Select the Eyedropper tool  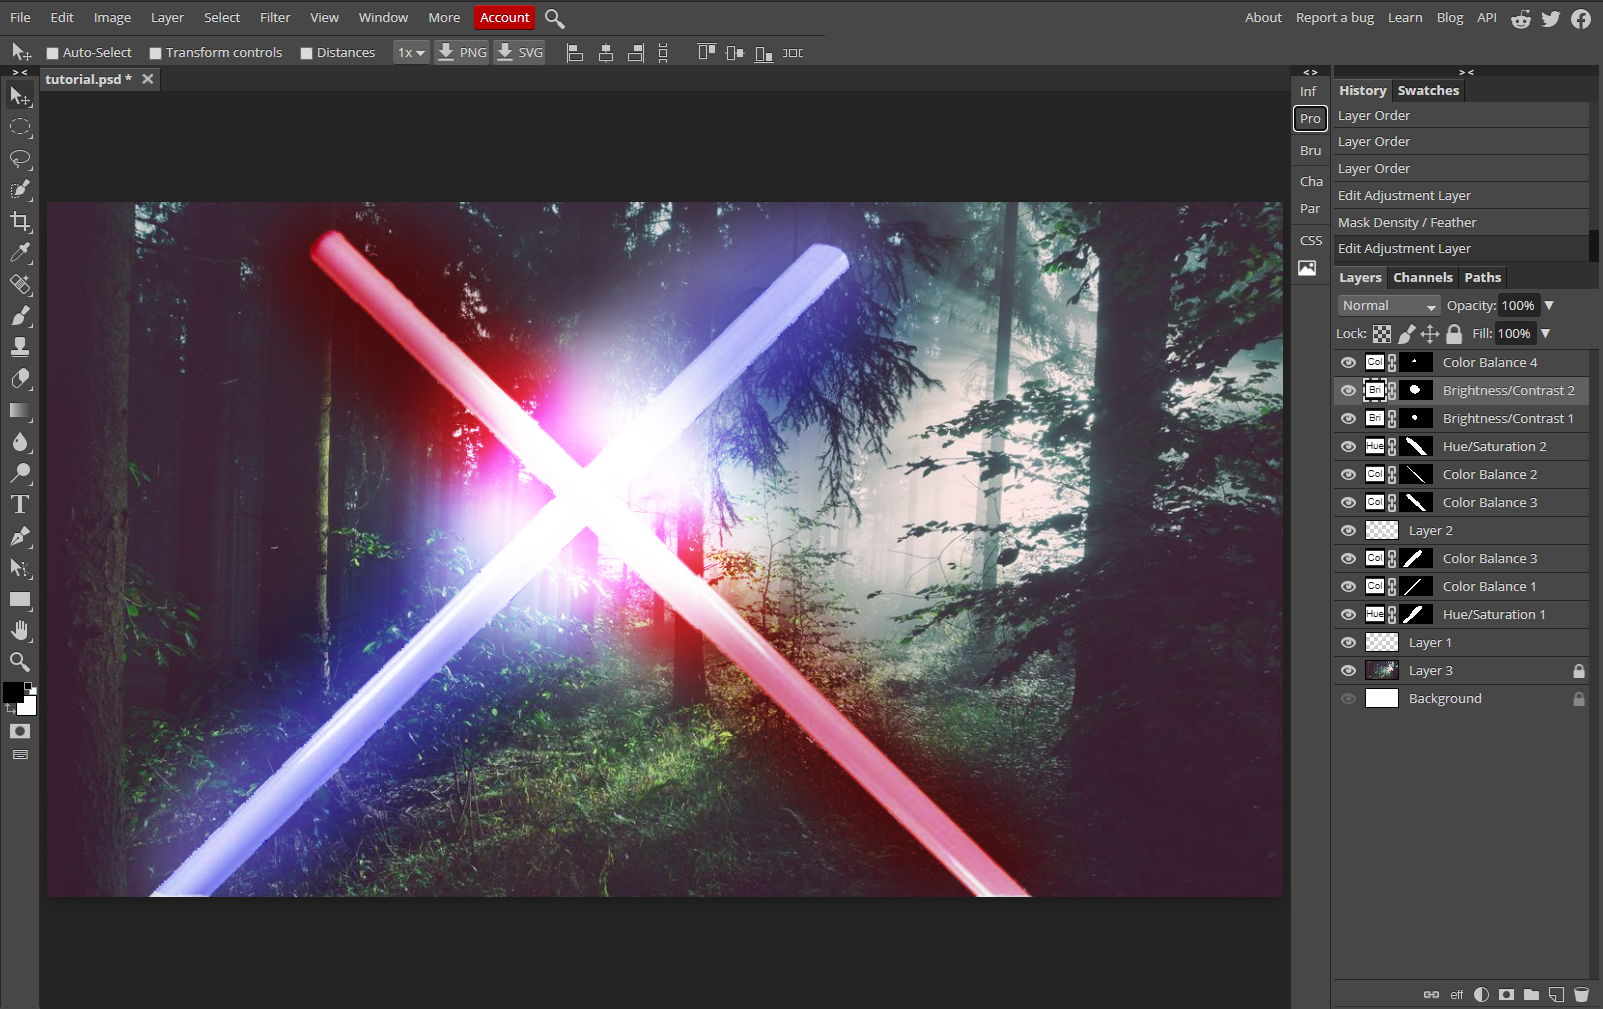coord(20,253)
